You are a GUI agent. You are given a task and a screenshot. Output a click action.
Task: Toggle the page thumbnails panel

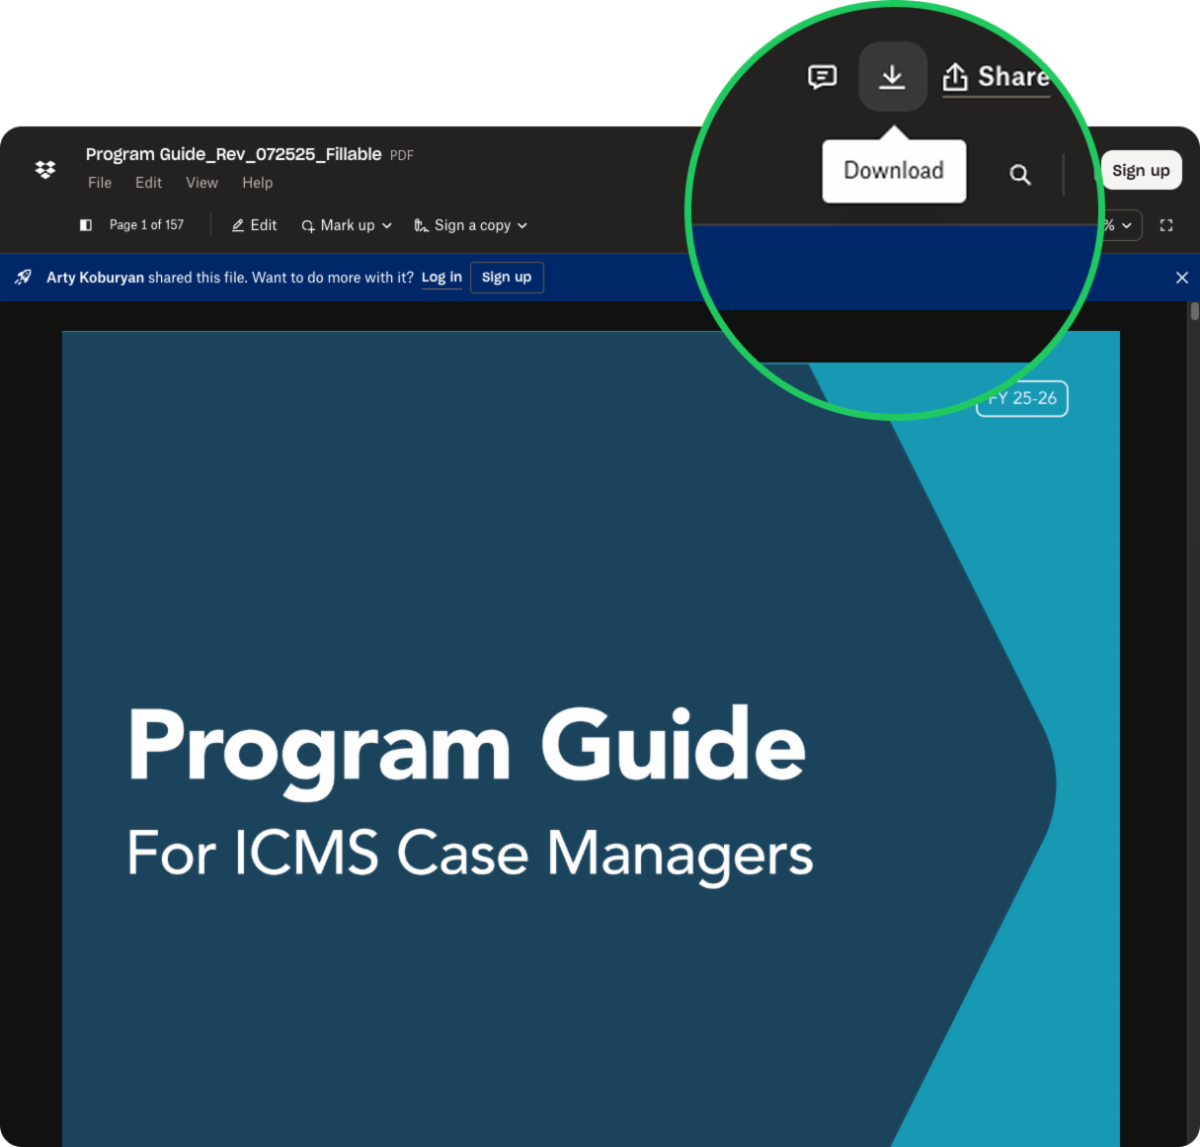(85, 225)
